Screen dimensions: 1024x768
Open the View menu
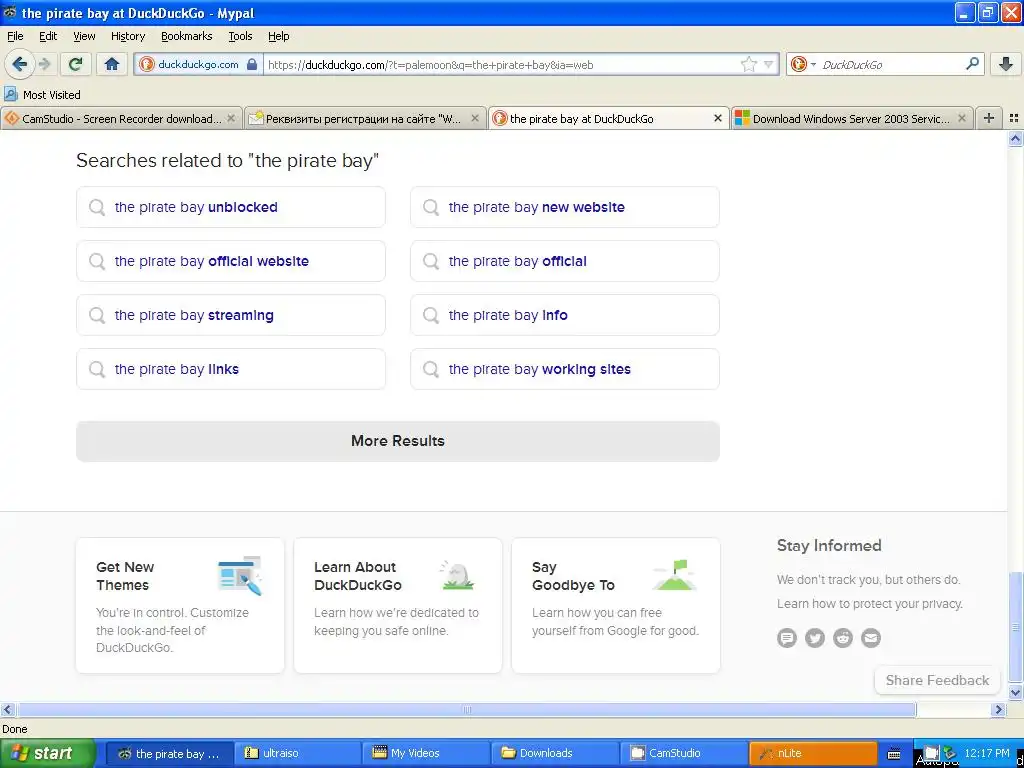84,36
